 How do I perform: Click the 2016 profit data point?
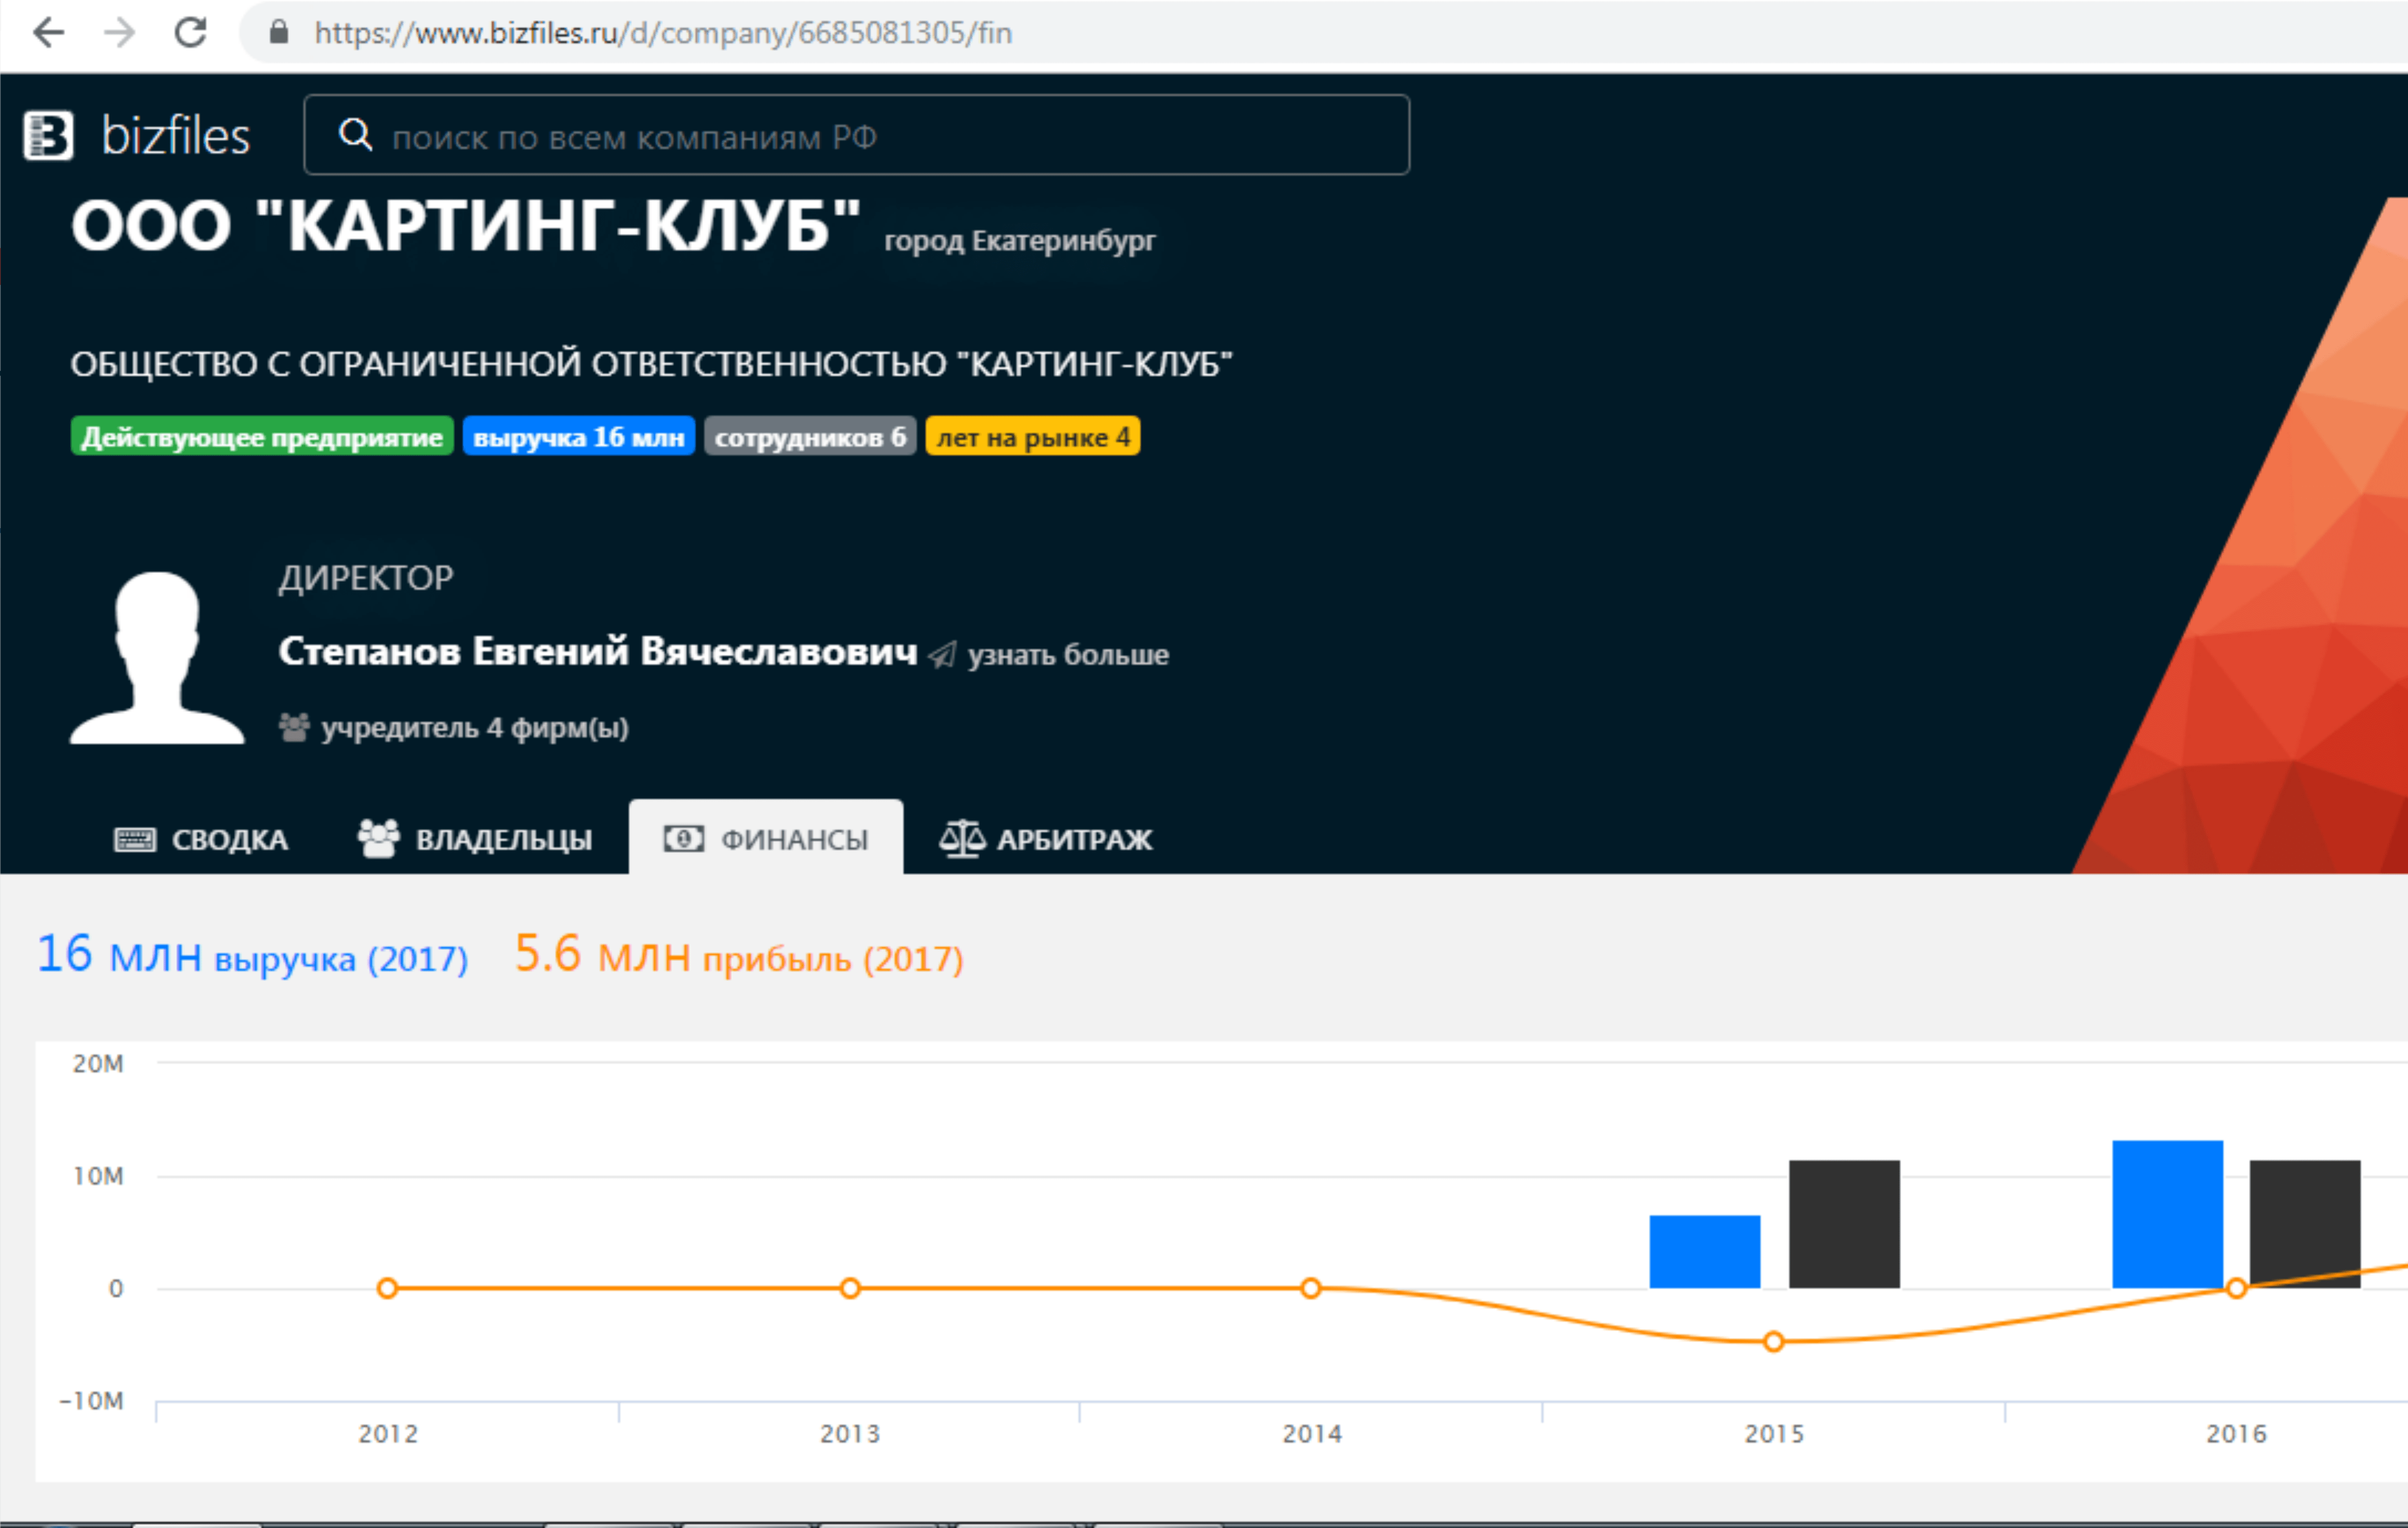tap(2237, 1288)
